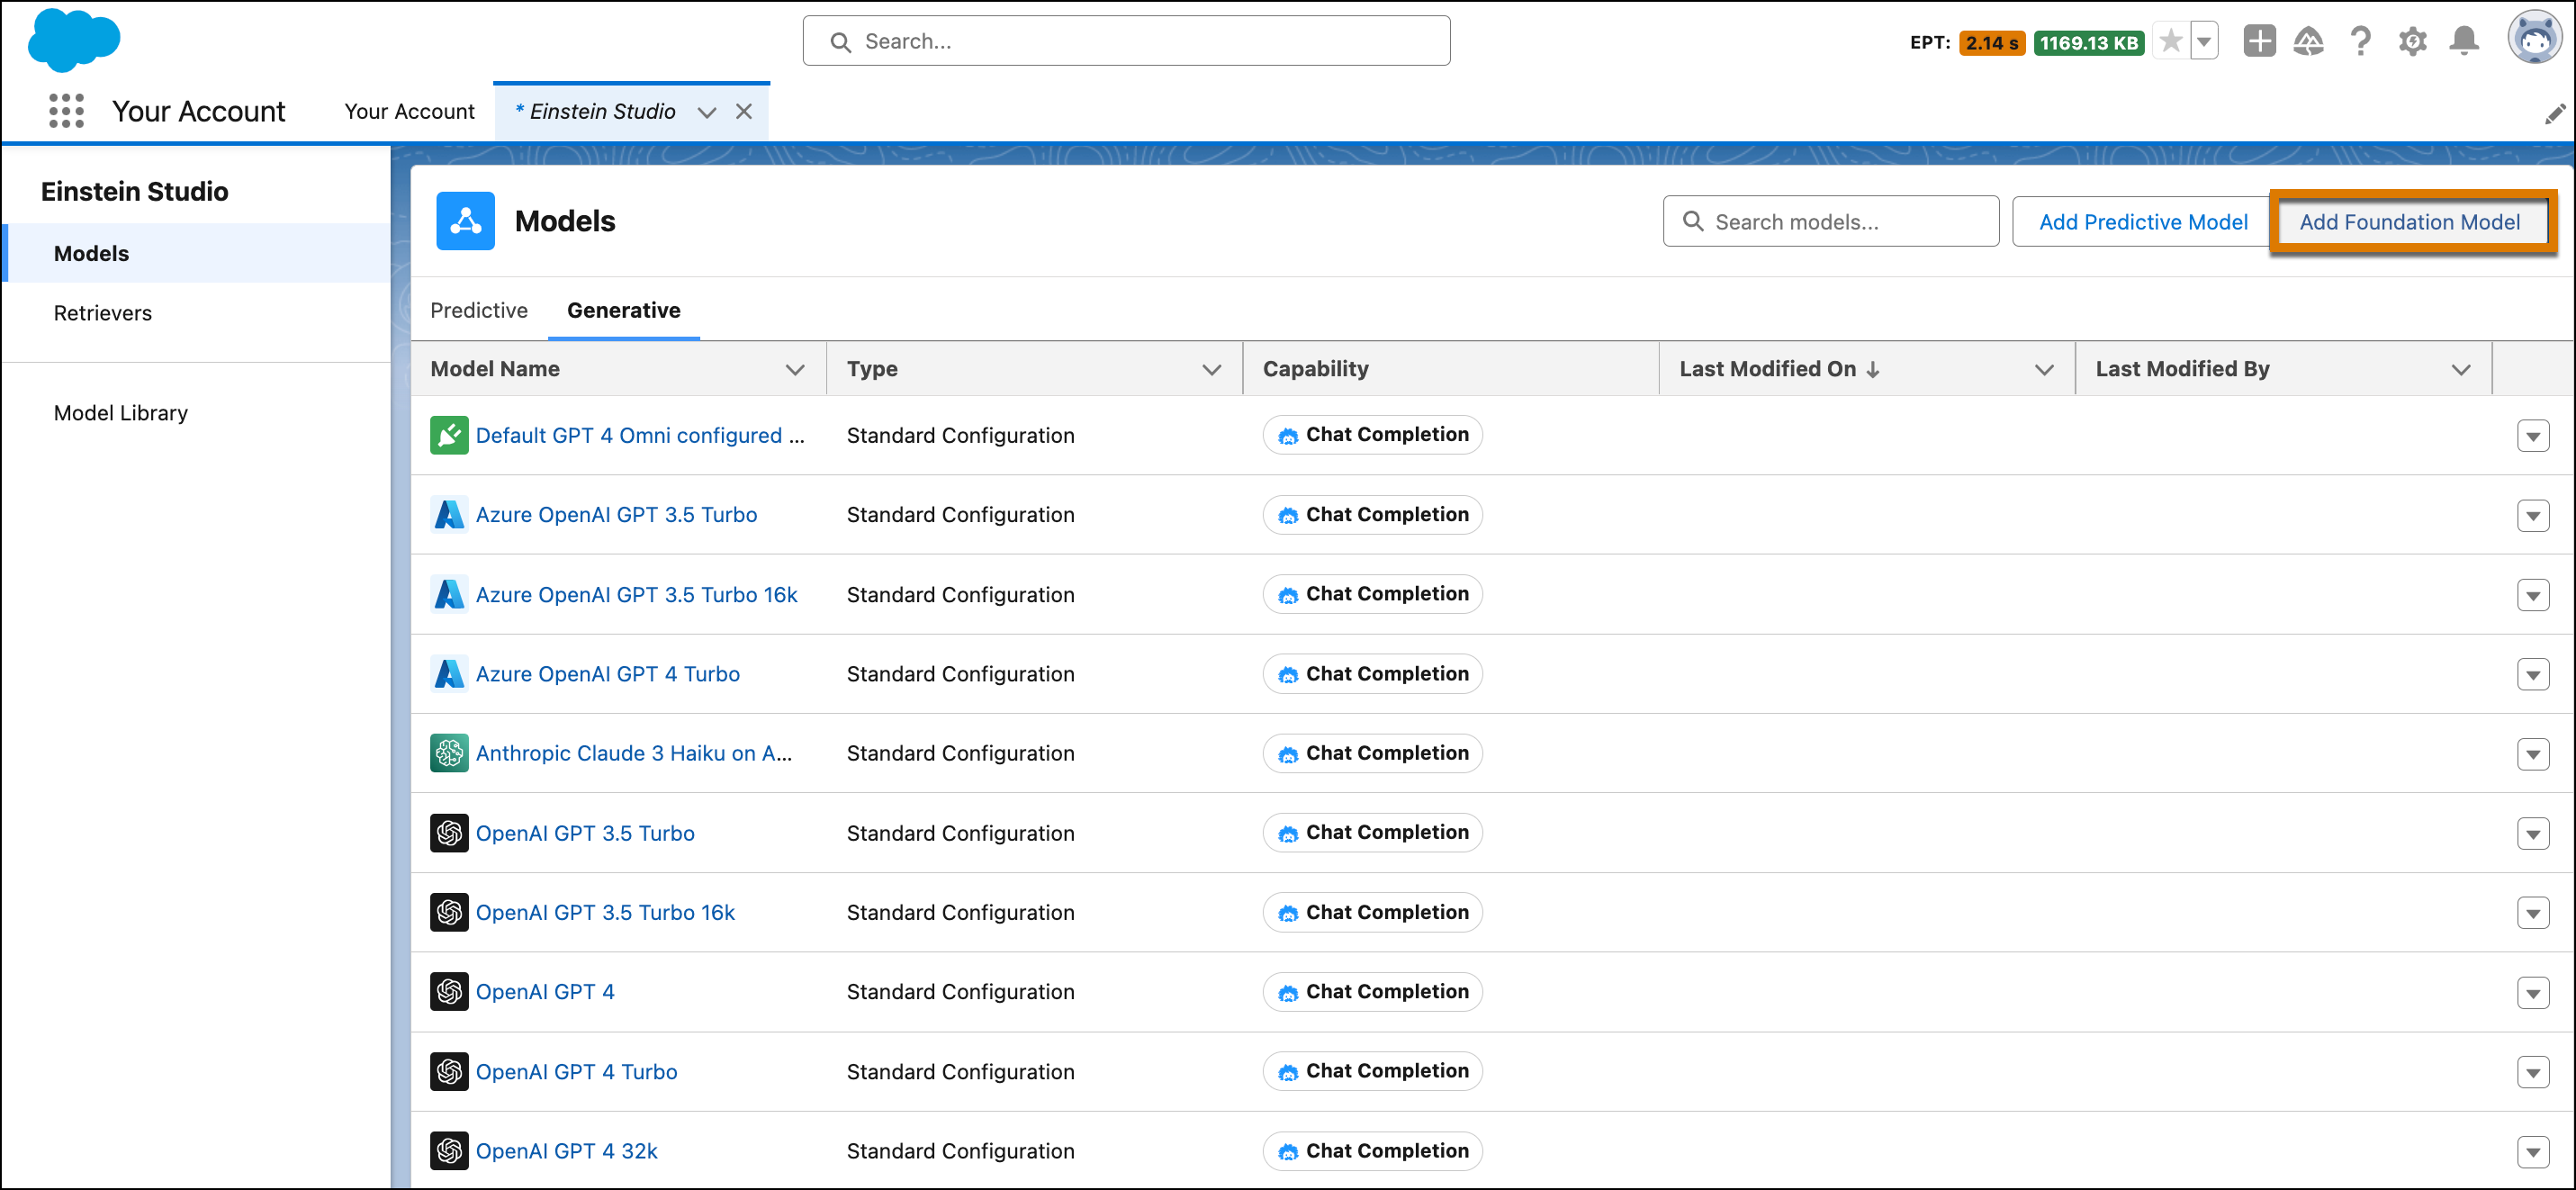
Task: Open the App Launcher grid icon
Action: [66, 111]
